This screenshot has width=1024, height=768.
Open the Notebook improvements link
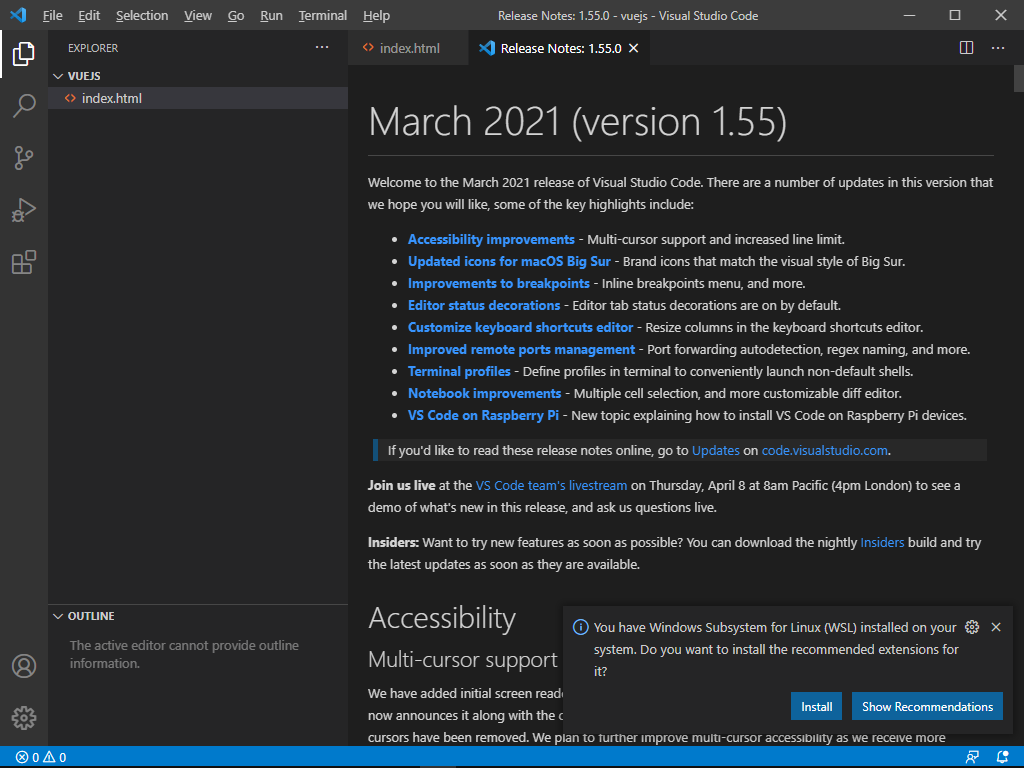point(485,394)
